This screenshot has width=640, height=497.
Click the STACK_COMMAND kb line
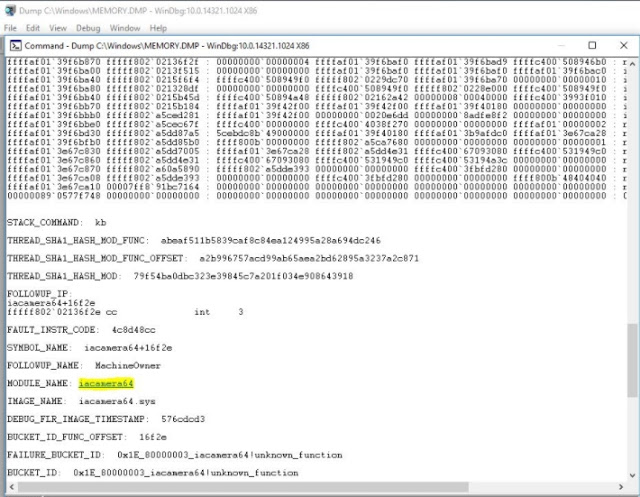[56, 221]
